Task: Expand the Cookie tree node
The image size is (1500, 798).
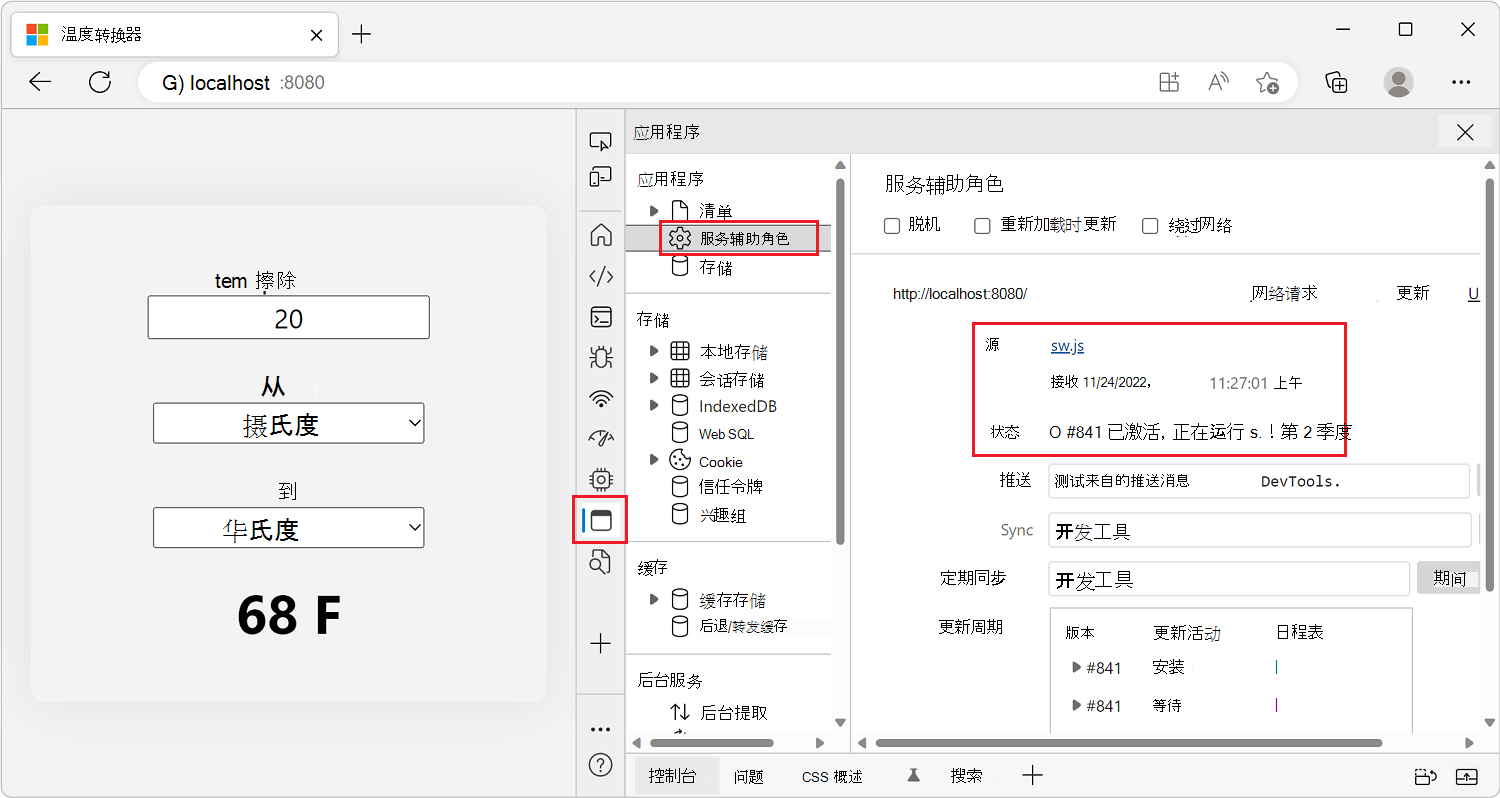Action: tap(654, 460)
